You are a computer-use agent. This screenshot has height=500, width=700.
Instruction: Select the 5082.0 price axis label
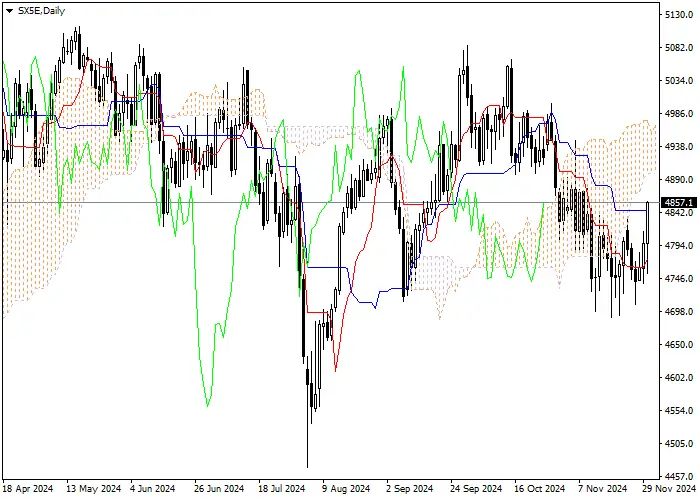(679, 48)
